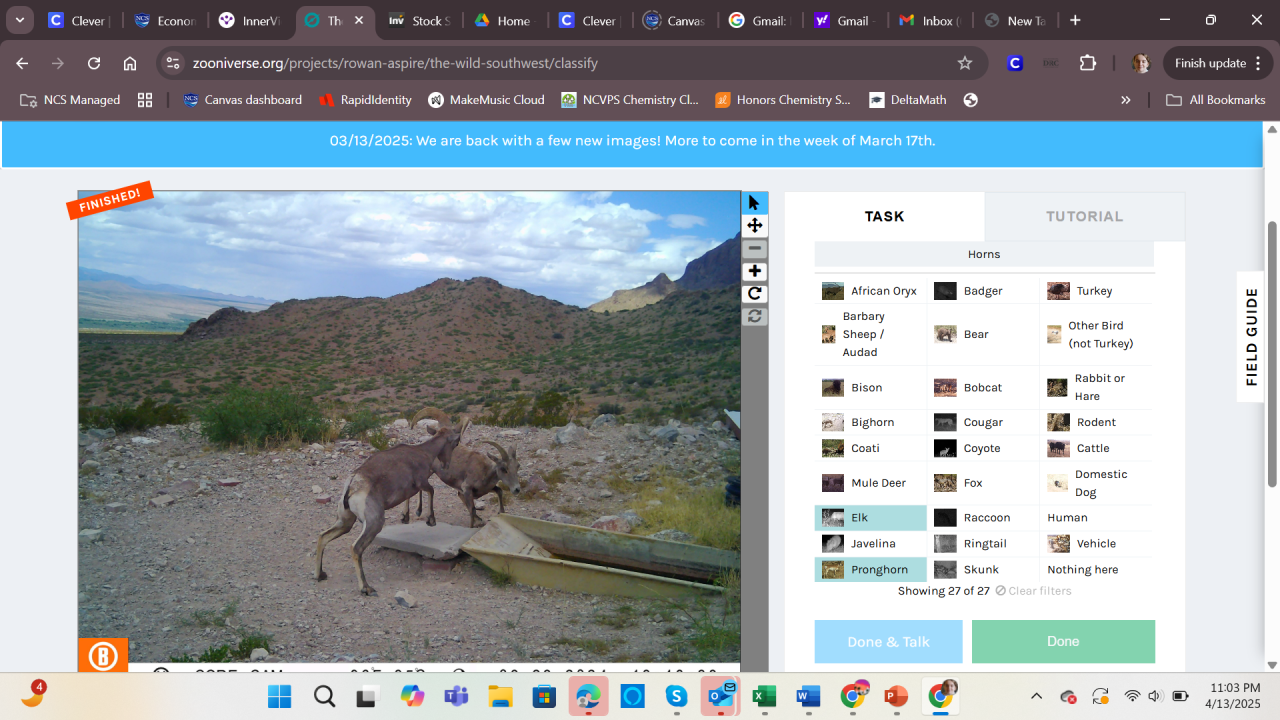Choose African Oryx species
Image resolution: width=1280 pixels, height=720 pixels.
(871, 291)
